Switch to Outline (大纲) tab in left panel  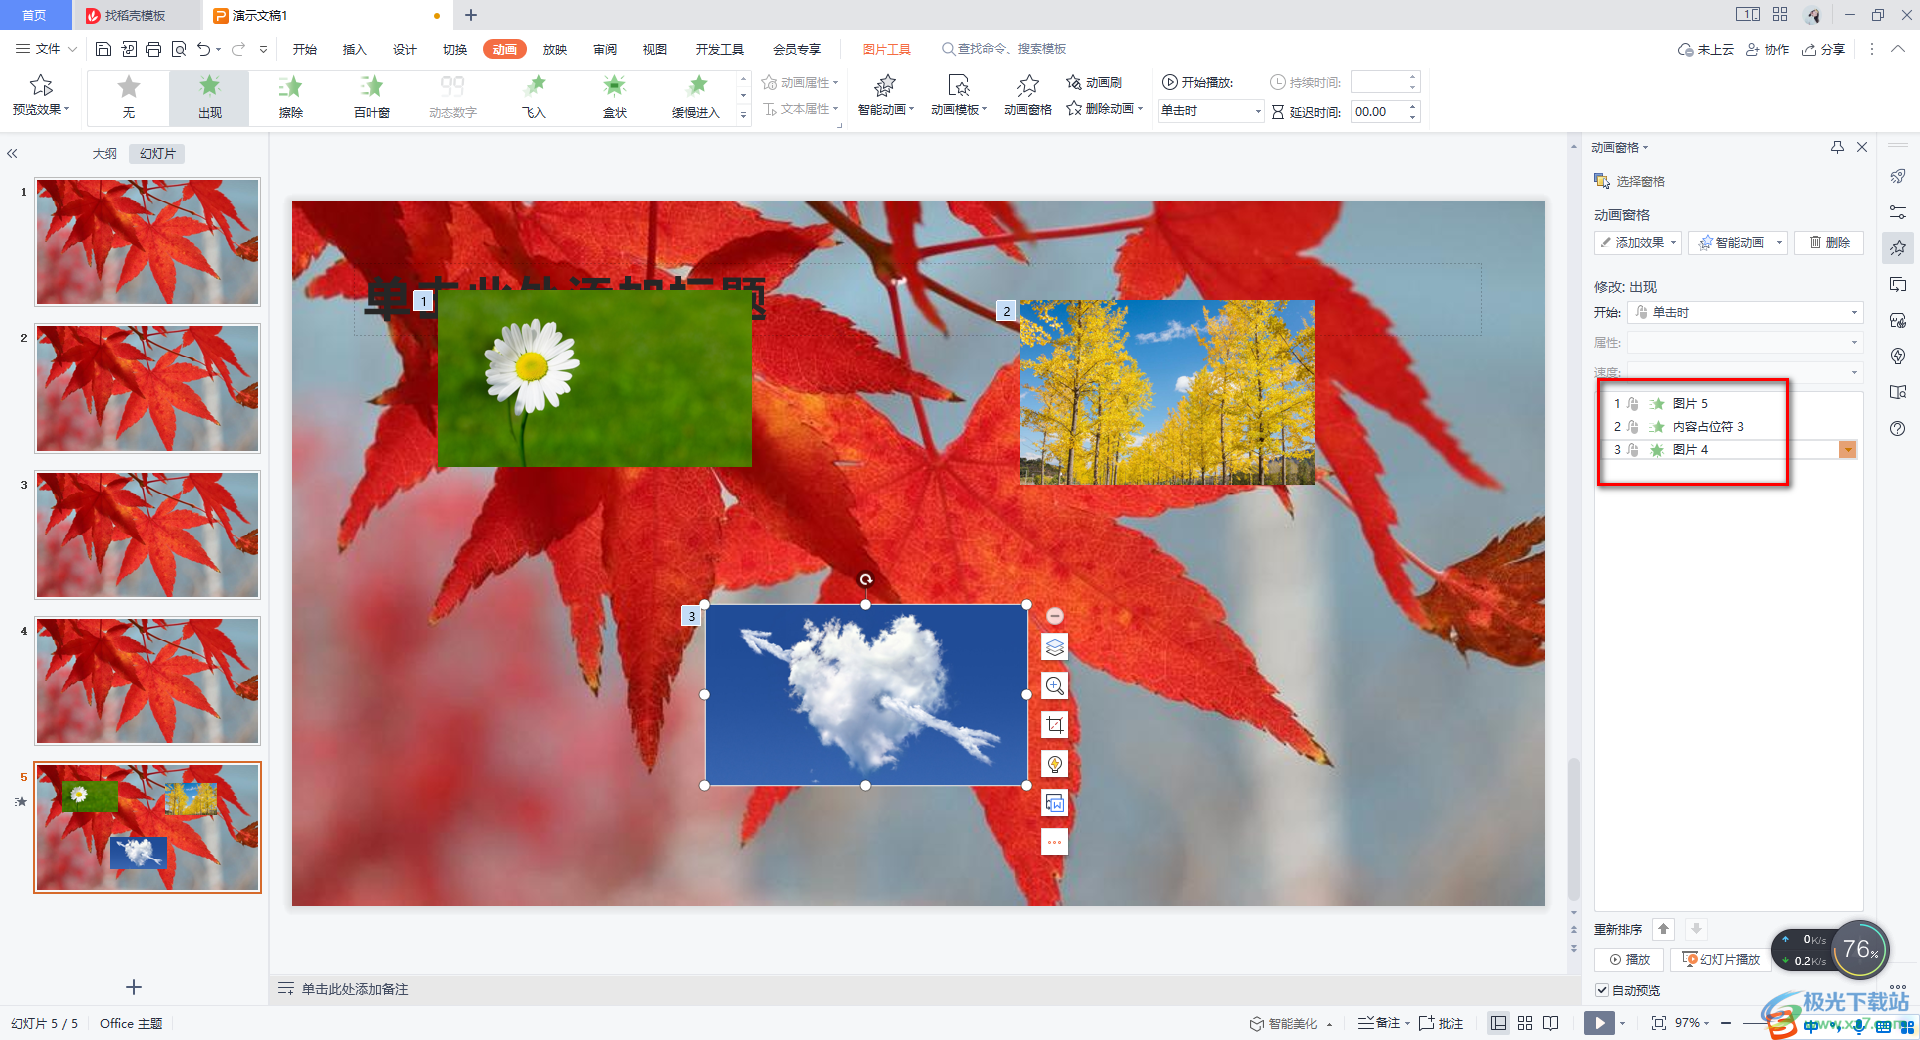[x=104, y=154]
